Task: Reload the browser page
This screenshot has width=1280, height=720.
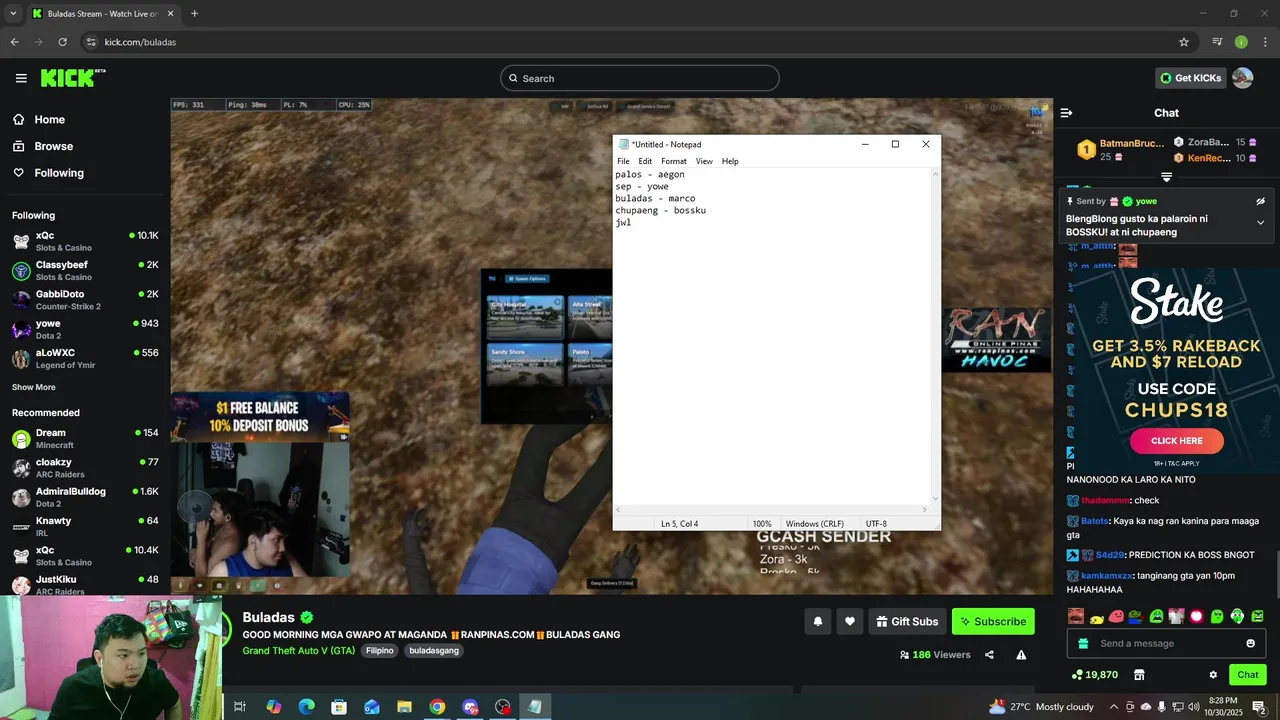Action: (62, 42)
